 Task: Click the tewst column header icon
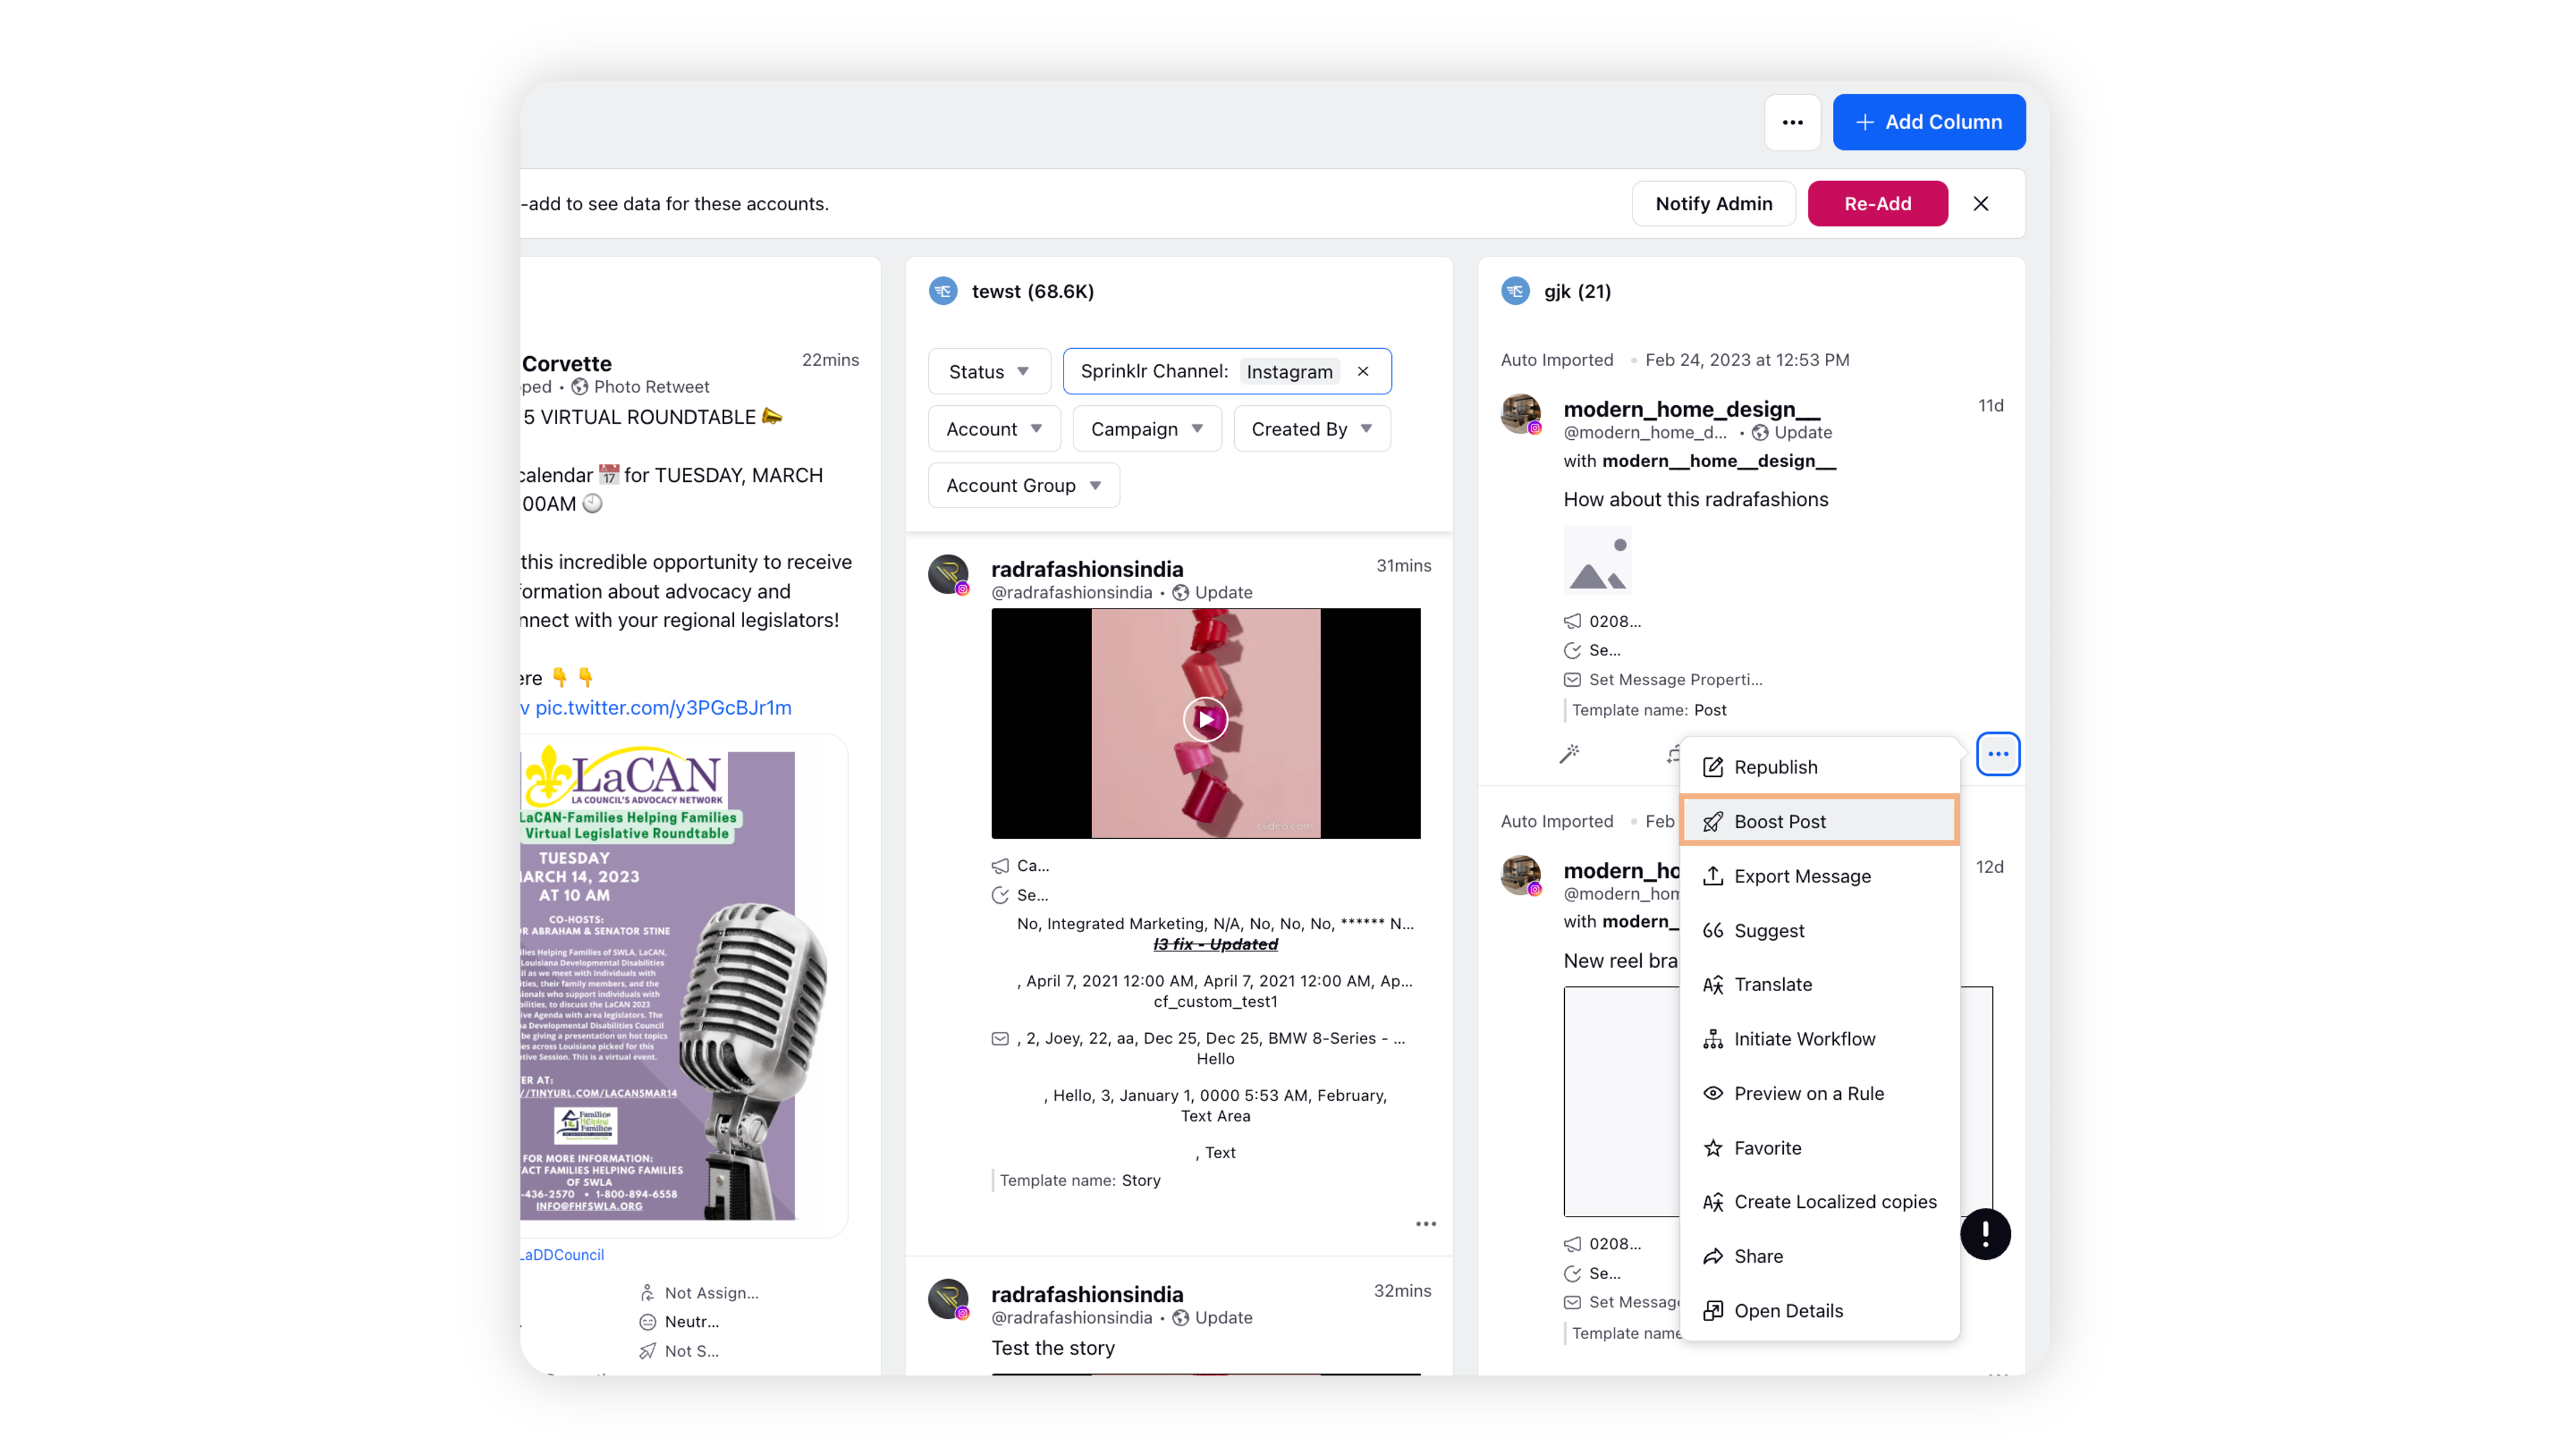click(942, 291)
